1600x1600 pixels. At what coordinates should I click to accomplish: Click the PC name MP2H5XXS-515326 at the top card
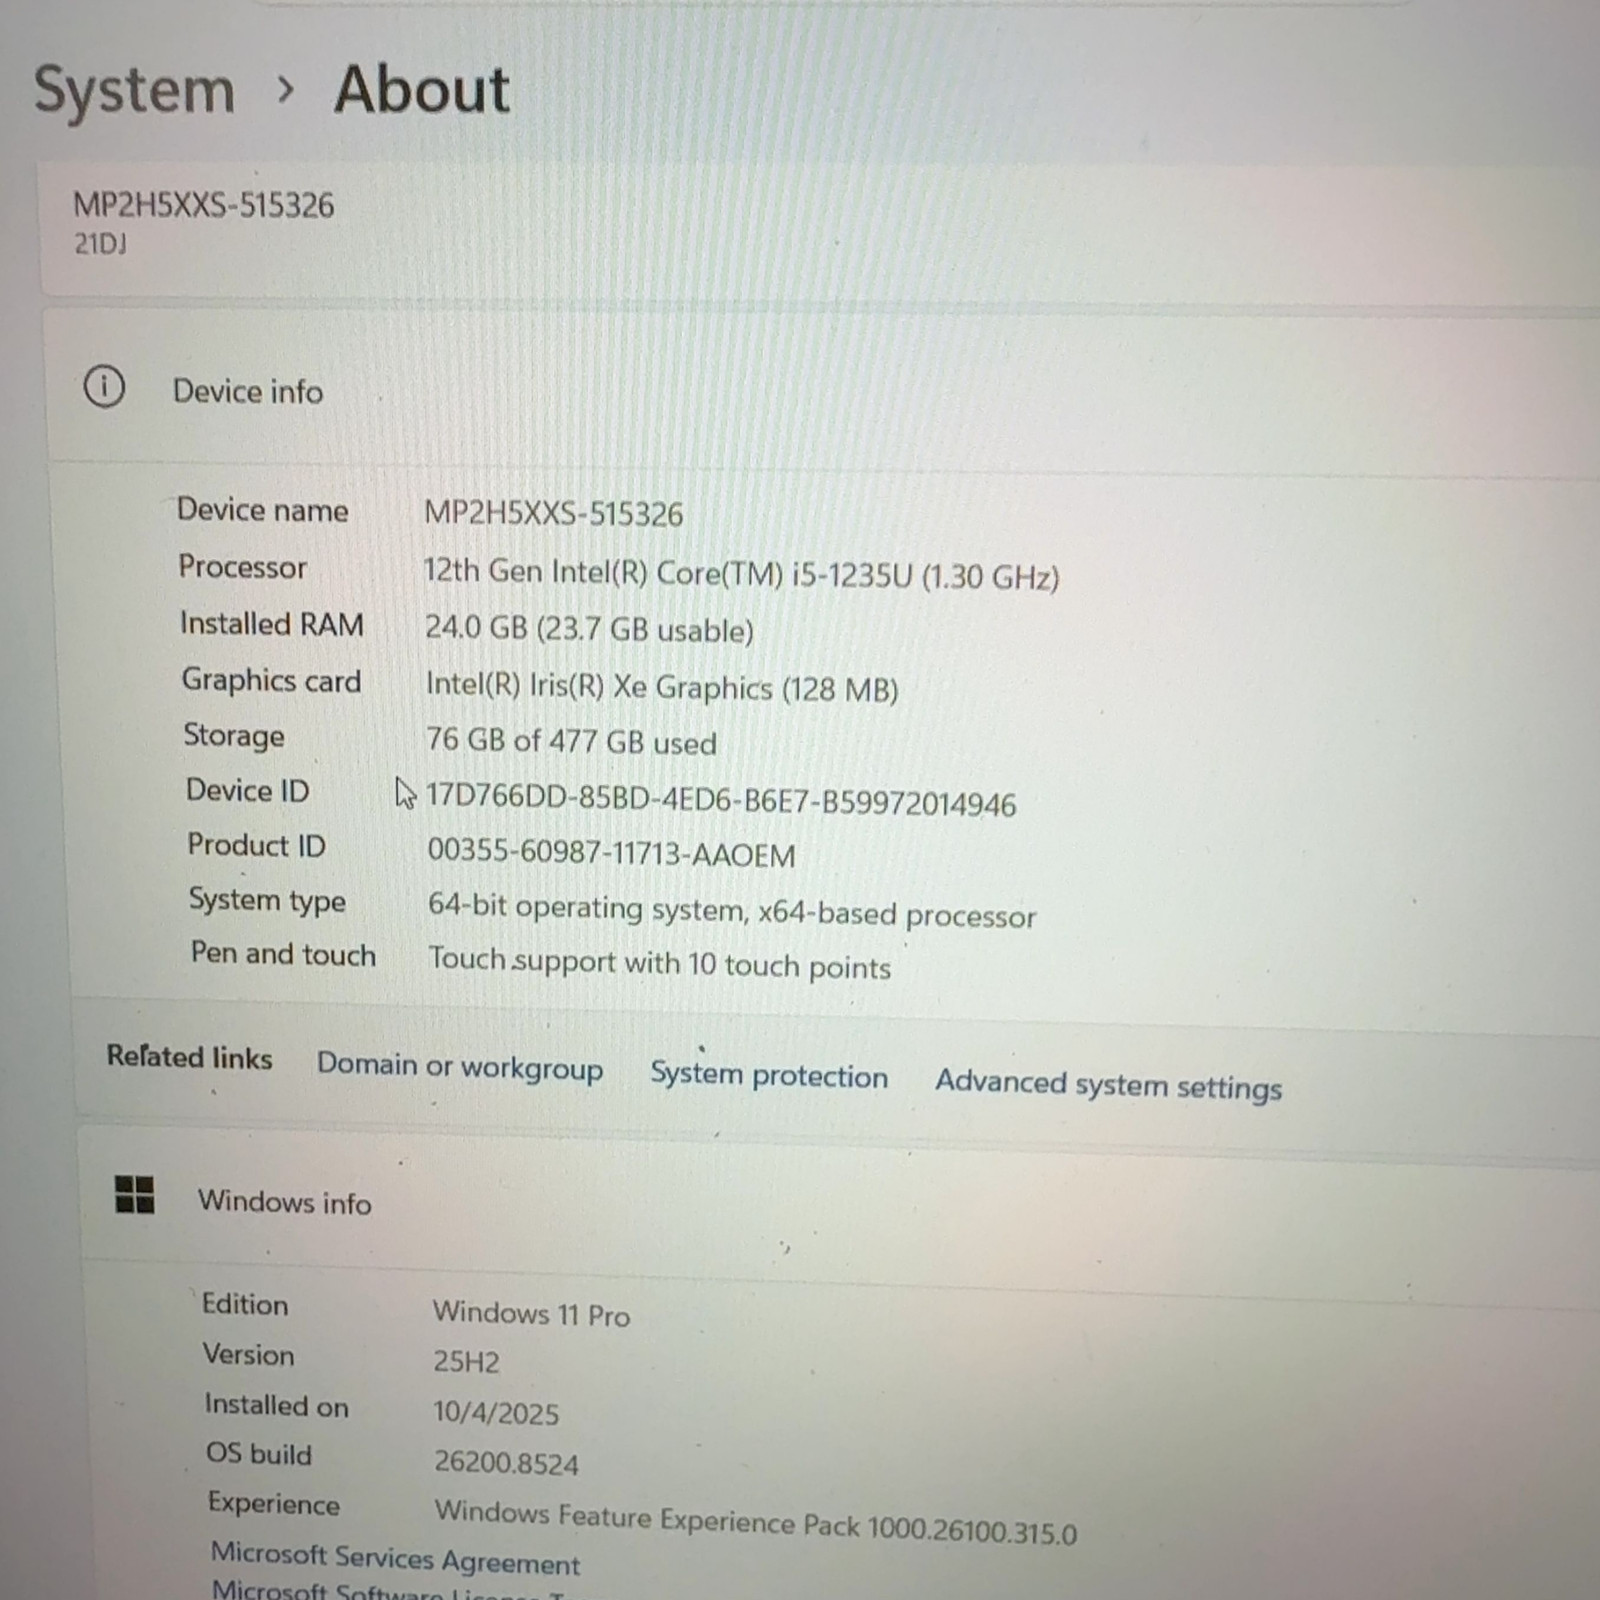point(204,205)
